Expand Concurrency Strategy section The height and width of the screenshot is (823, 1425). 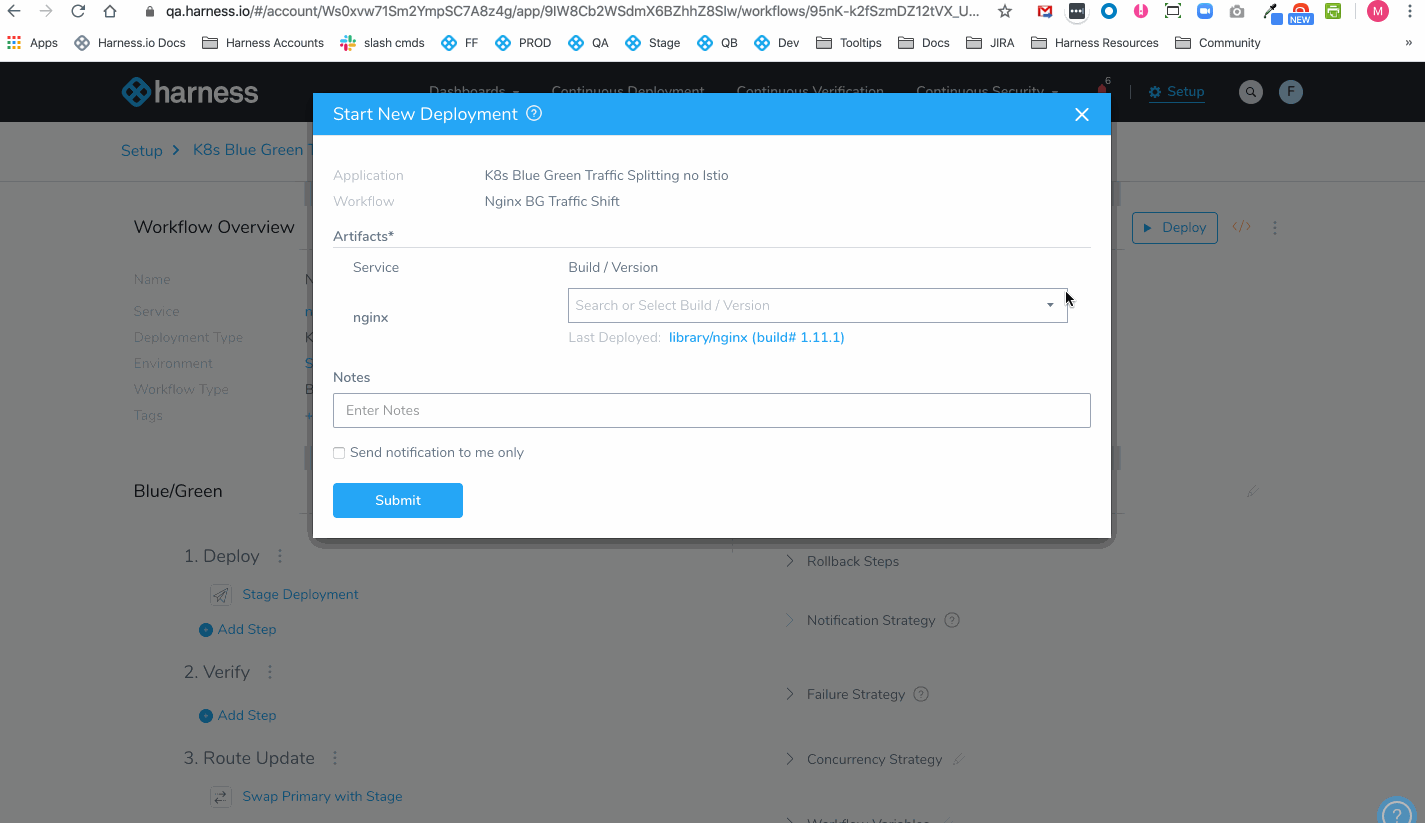(x=864, y=760)
